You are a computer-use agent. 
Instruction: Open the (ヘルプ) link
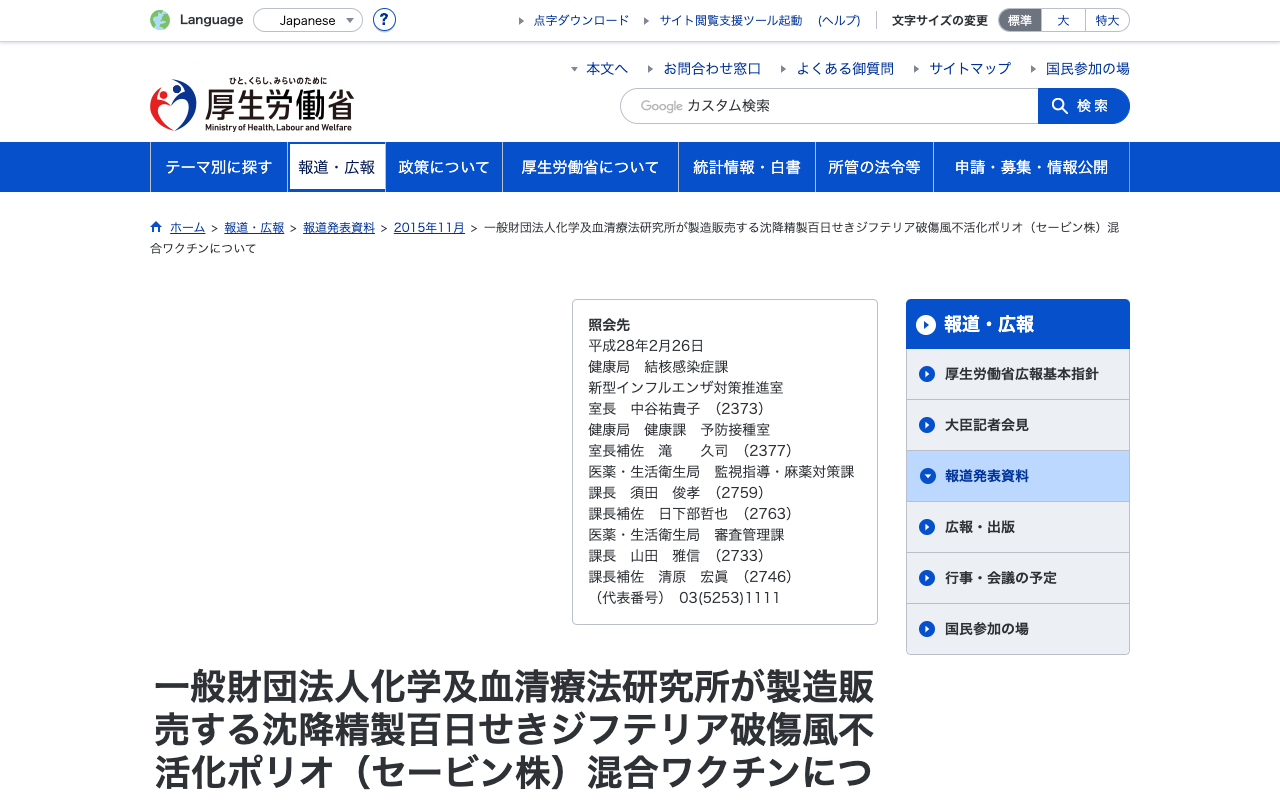point(839,20)
